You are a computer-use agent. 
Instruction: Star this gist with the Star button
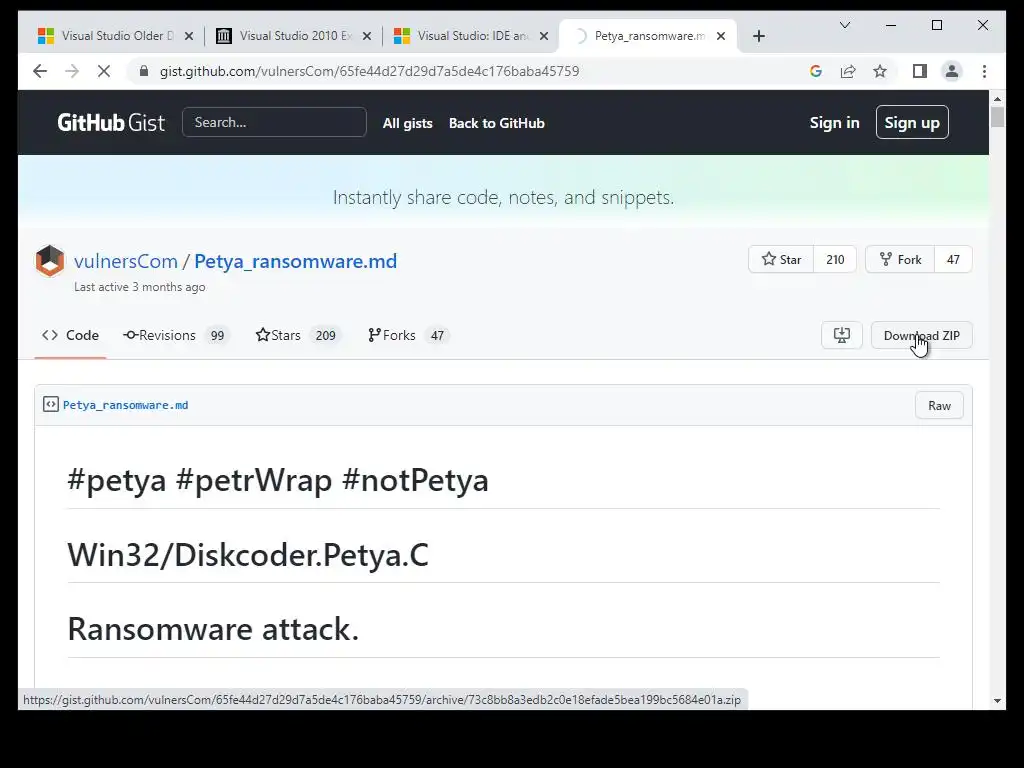pos(781,259)
